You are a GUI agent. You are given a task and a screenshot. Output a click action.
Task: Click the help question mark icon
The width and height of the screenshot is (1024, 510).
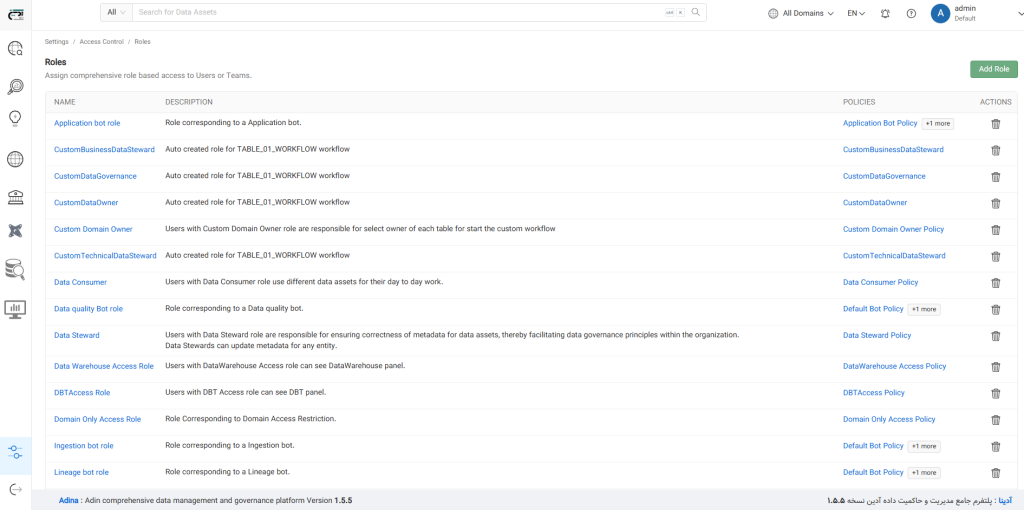pyautogui.click(x=911, y=13)
